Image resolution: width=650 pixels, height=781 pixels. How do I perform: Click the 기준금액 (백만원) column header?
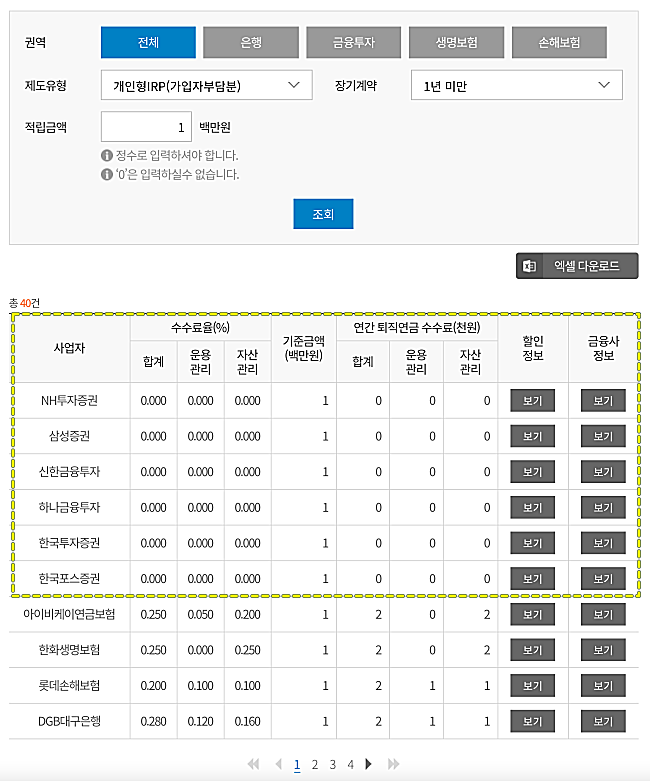[304, 348]
